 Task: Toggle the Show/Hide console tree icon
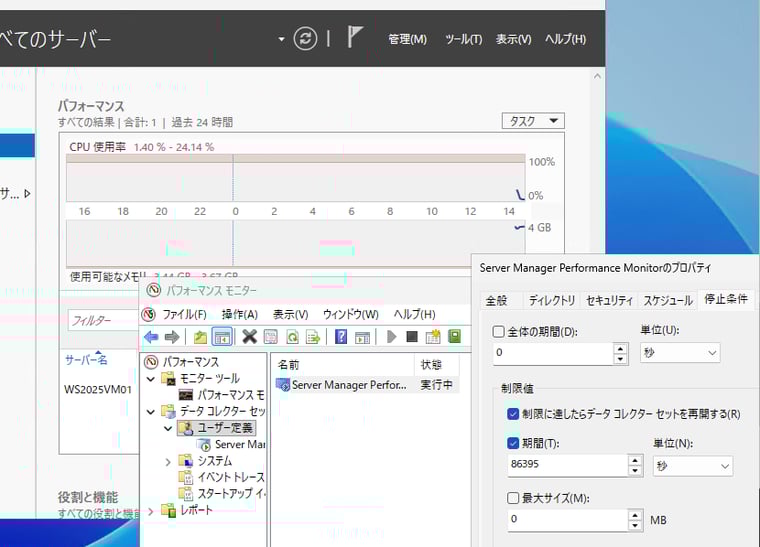click(222, 337)
